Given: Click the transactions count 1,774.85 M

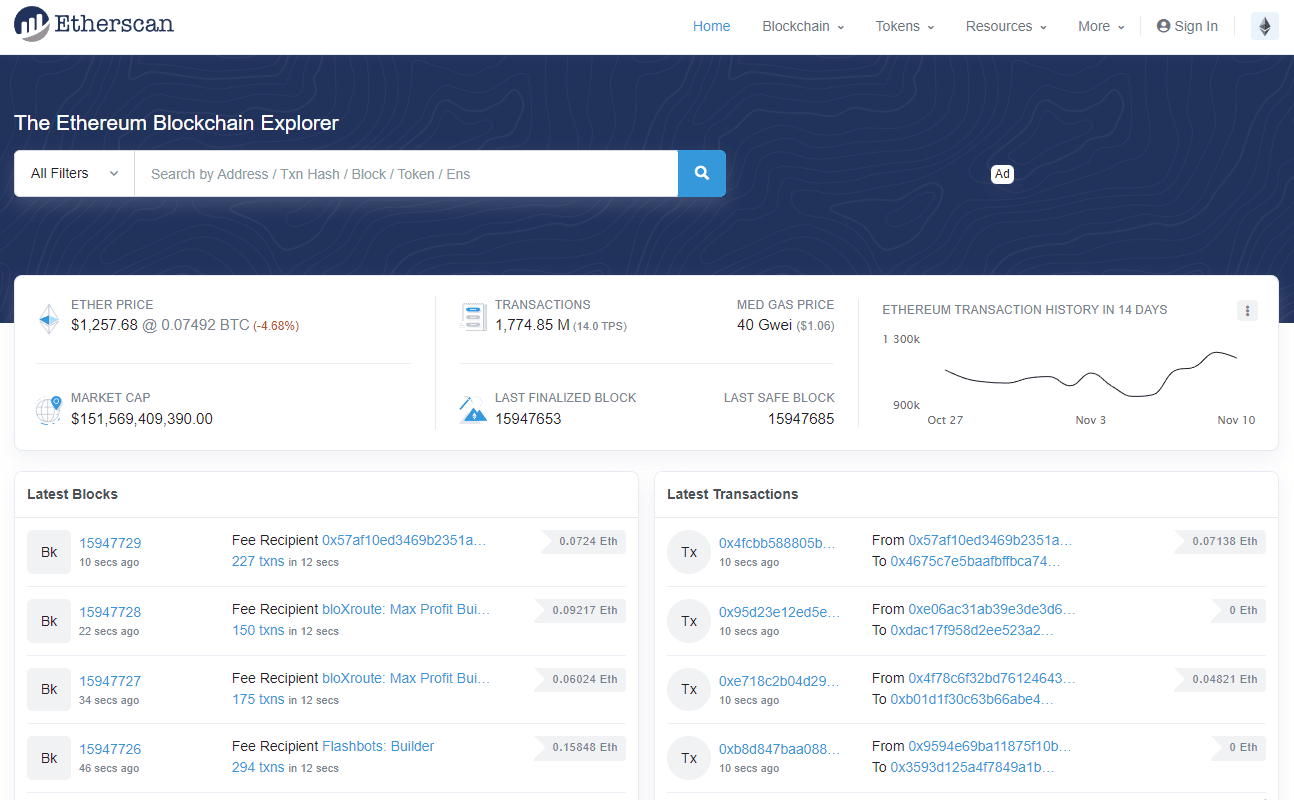Looking at the screenshot, I should tap(532, 325).
